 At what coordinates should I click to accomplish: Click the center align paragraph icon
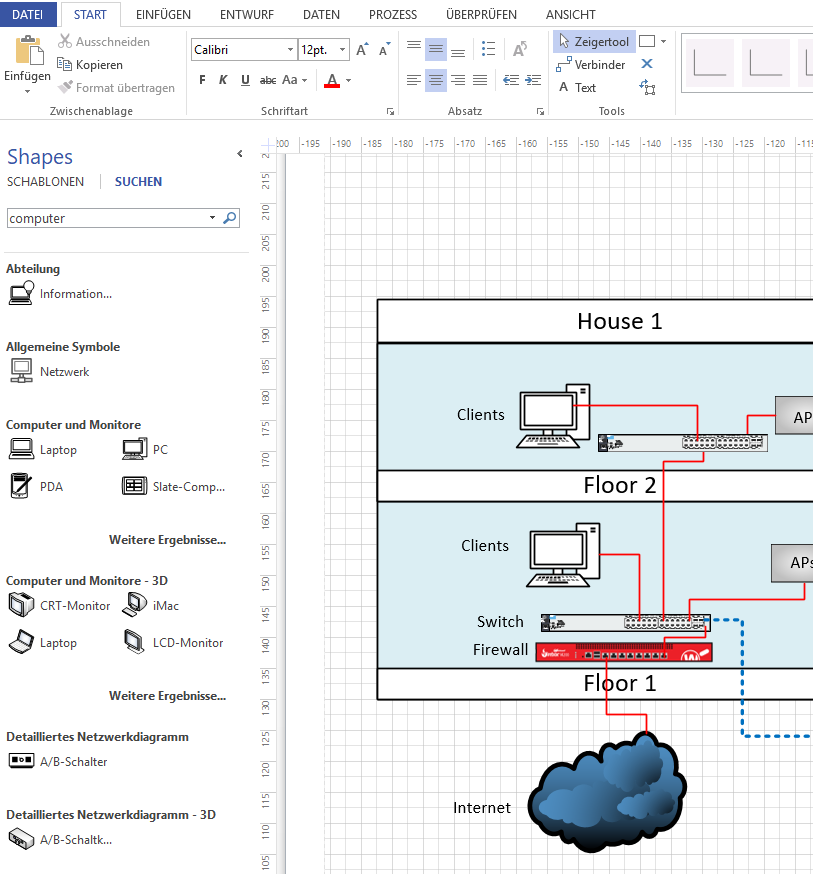pyautogui.click(x=436, y=80)
